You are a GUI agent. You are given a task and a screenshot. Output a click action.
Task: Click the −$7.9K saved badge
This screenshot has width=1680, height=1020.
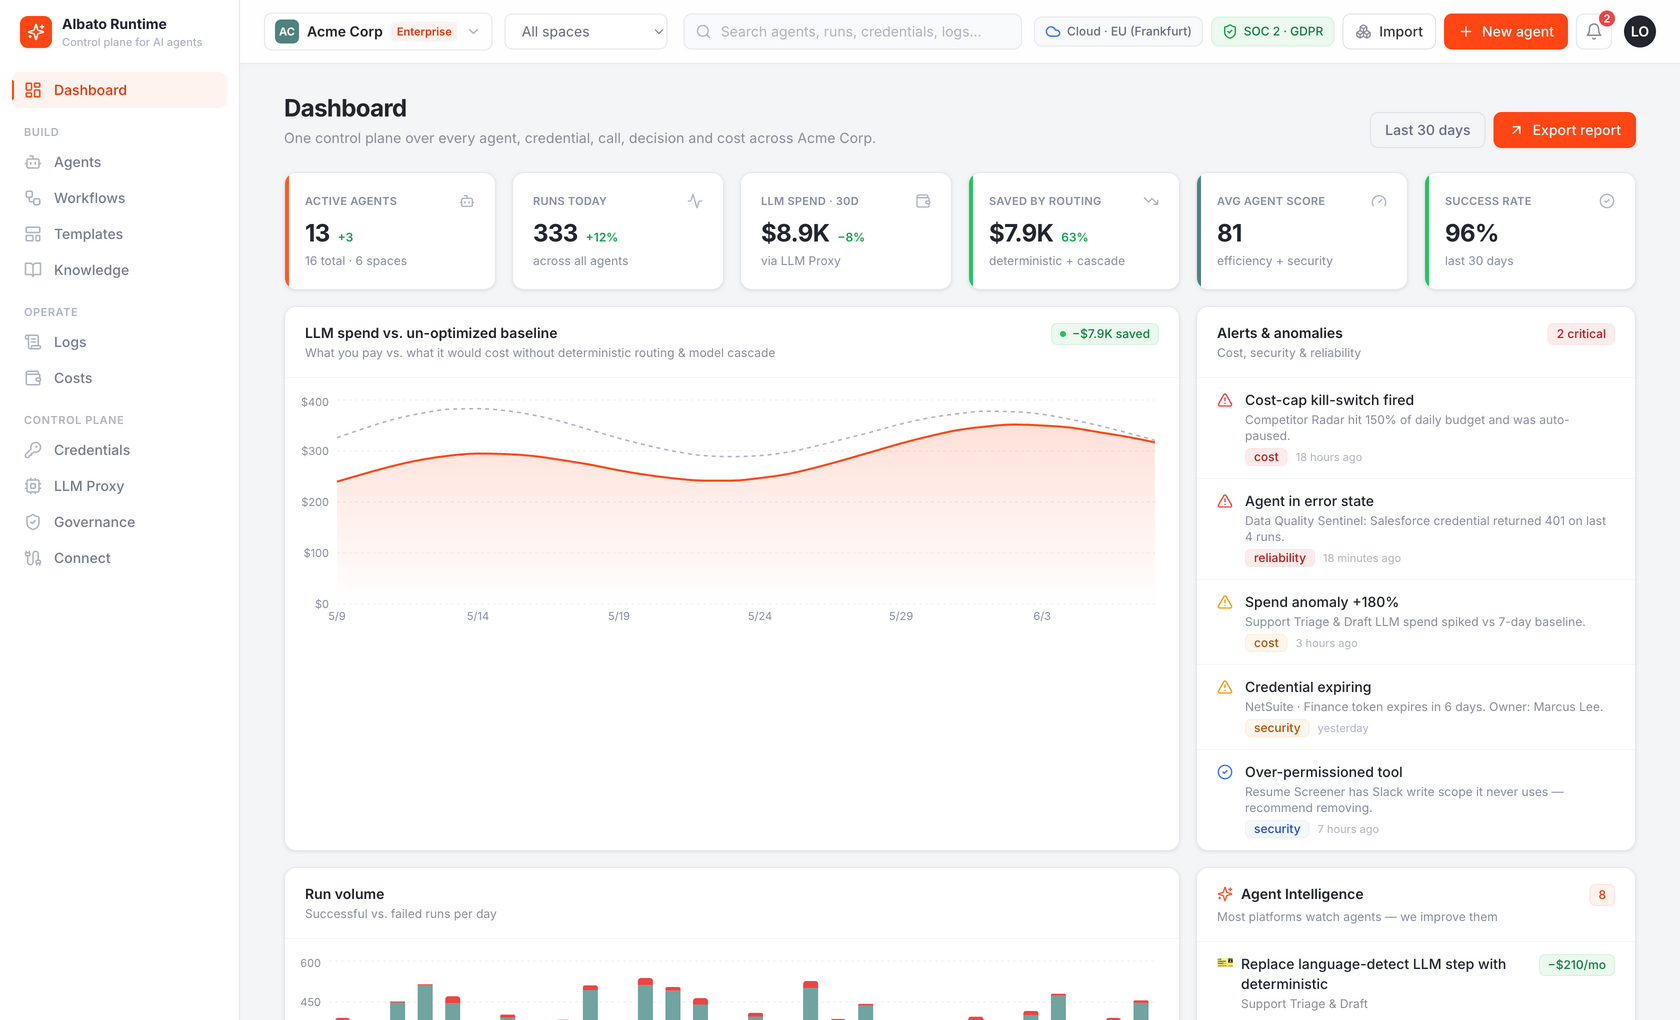click(1105, 334)
